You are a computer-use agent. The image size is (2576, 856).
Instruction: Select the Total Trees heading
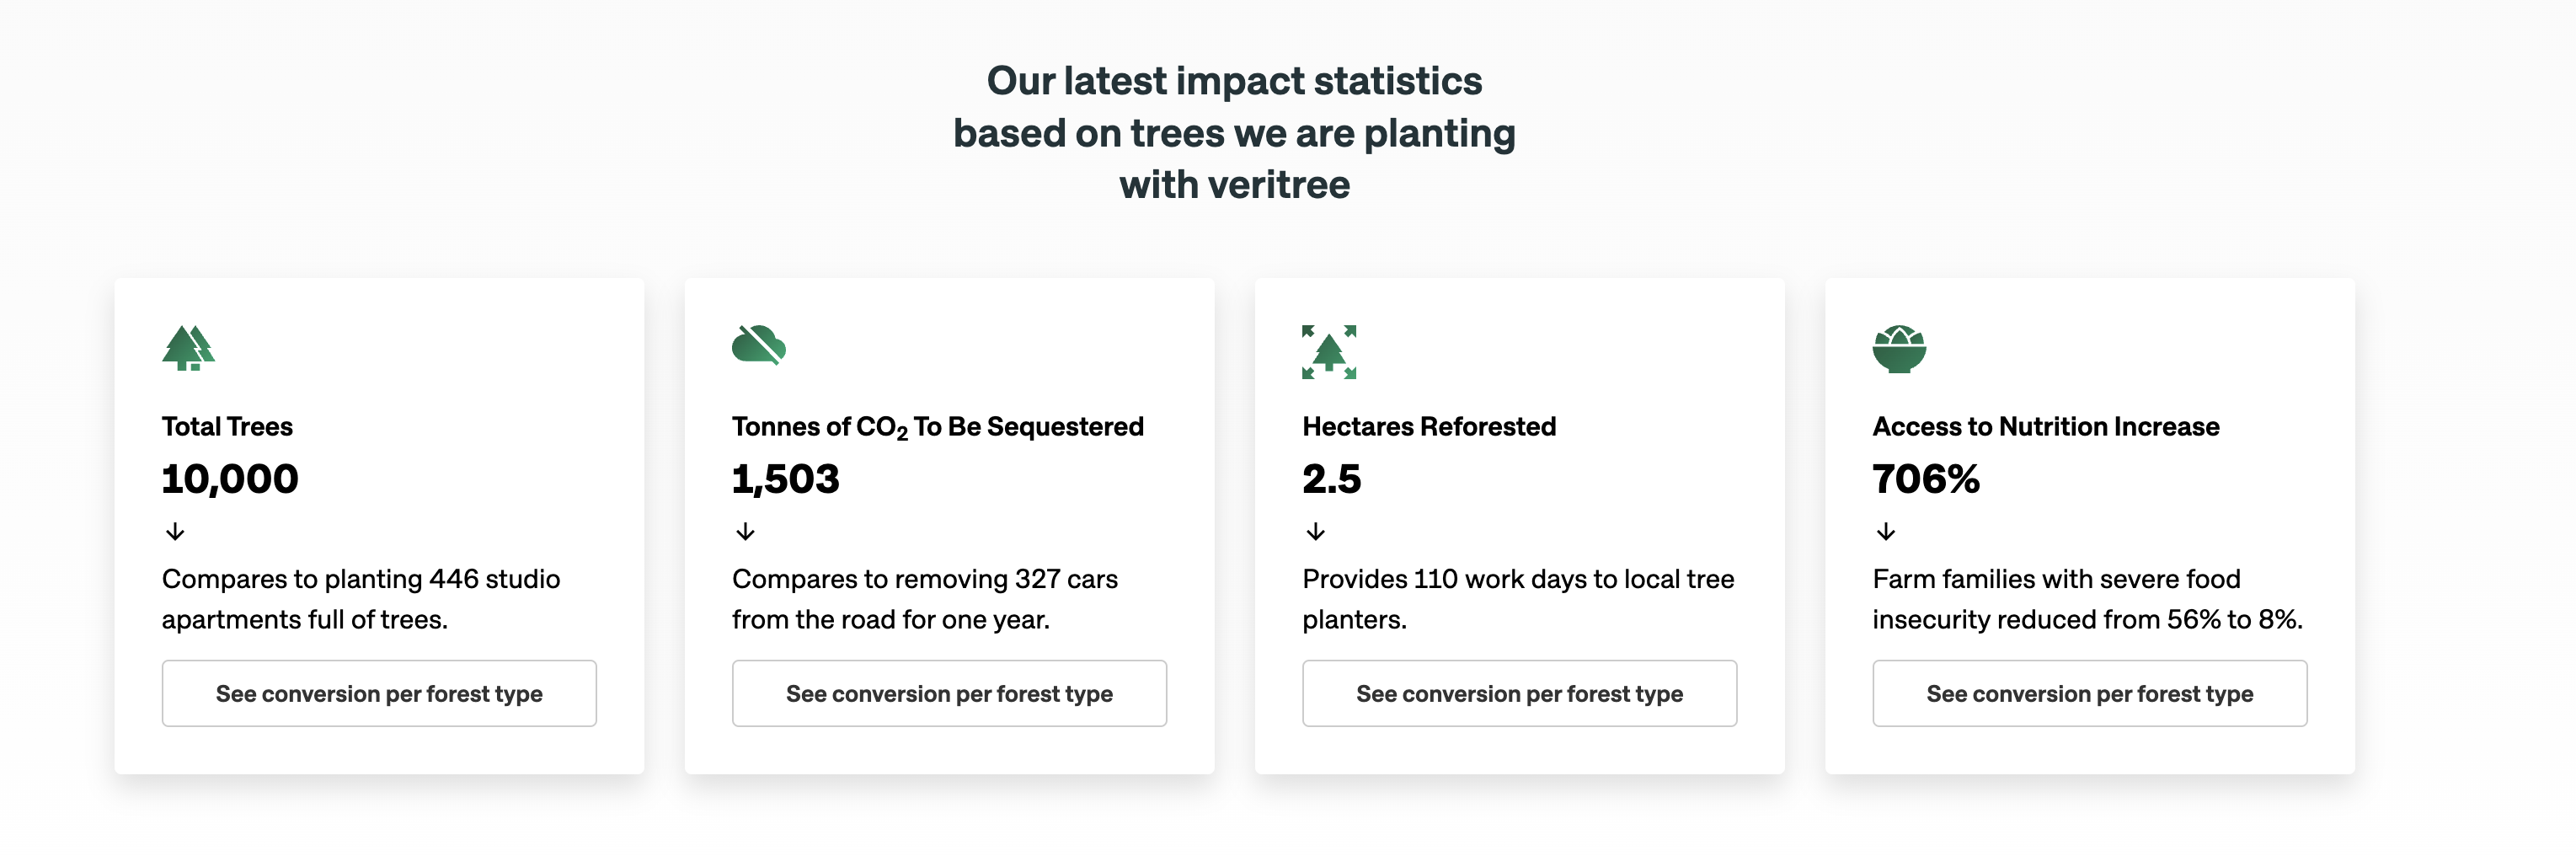point(227,427)
